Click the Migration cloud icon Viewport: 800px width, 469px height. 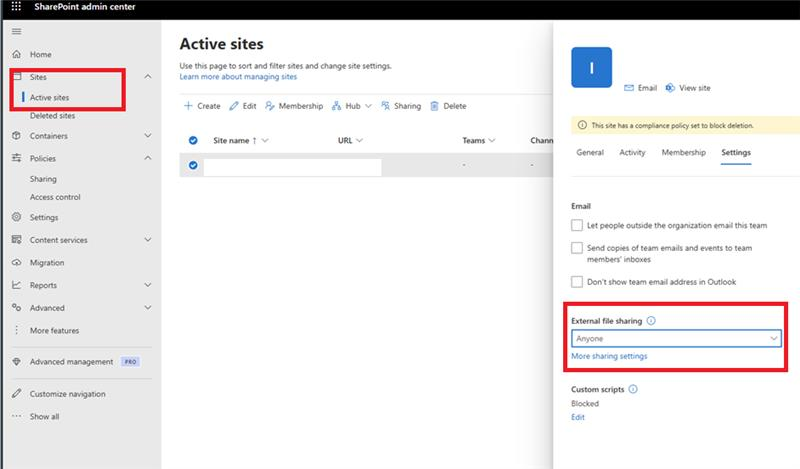[16, 262]
